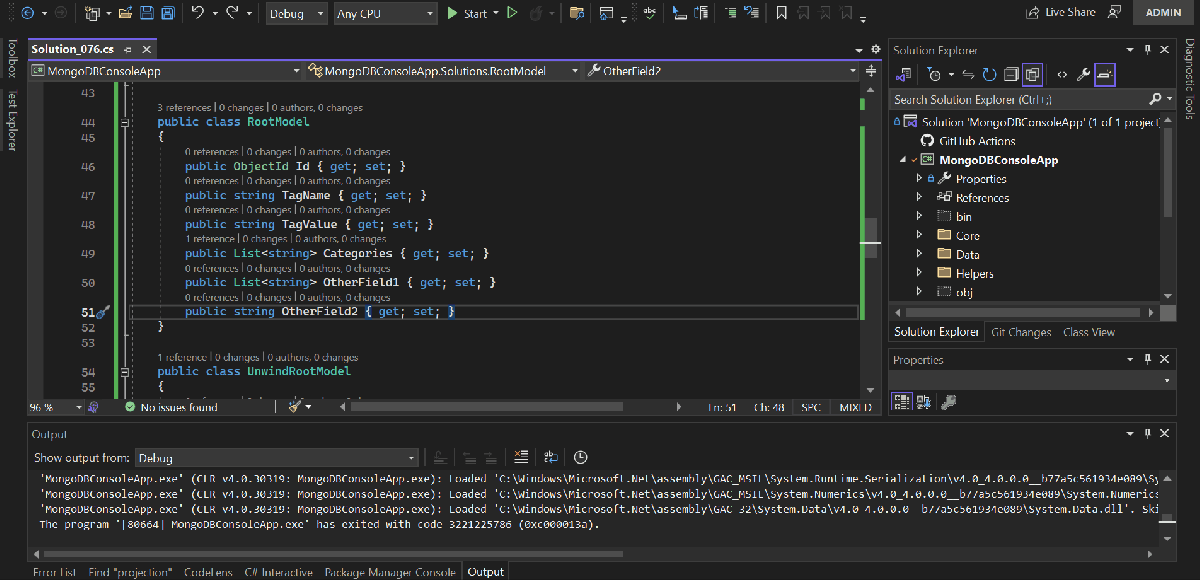Start without debugging using outlined play icon
This screenshot has width=1200, height=580.
coord(512,13)
